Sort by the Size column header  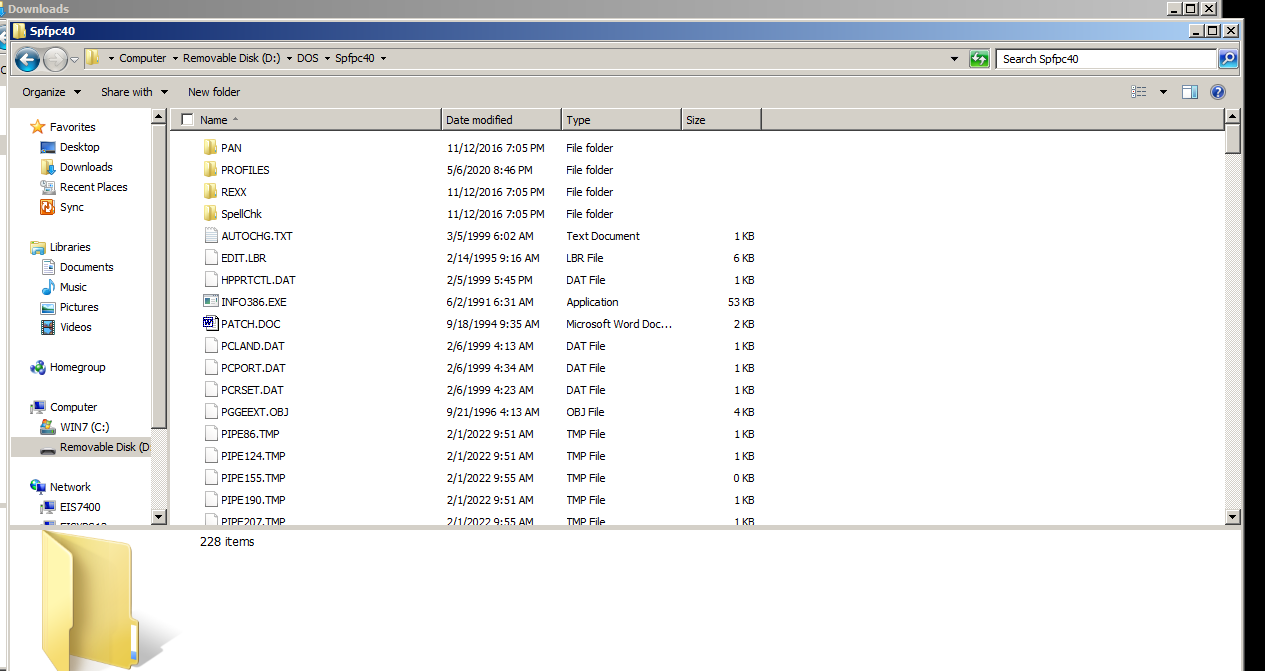[x=721, y=120]
